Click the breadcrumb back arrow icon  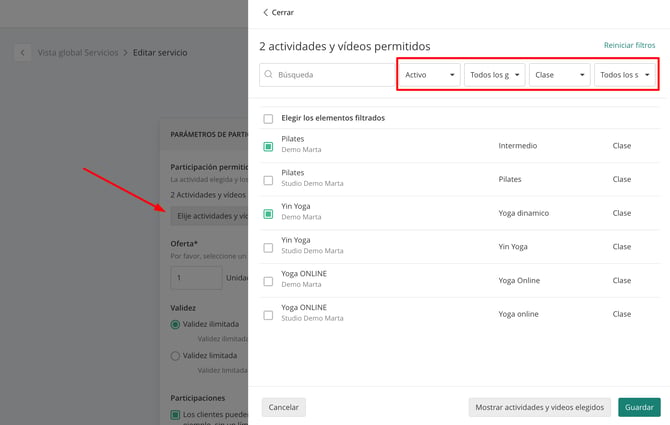pos(23,53)
